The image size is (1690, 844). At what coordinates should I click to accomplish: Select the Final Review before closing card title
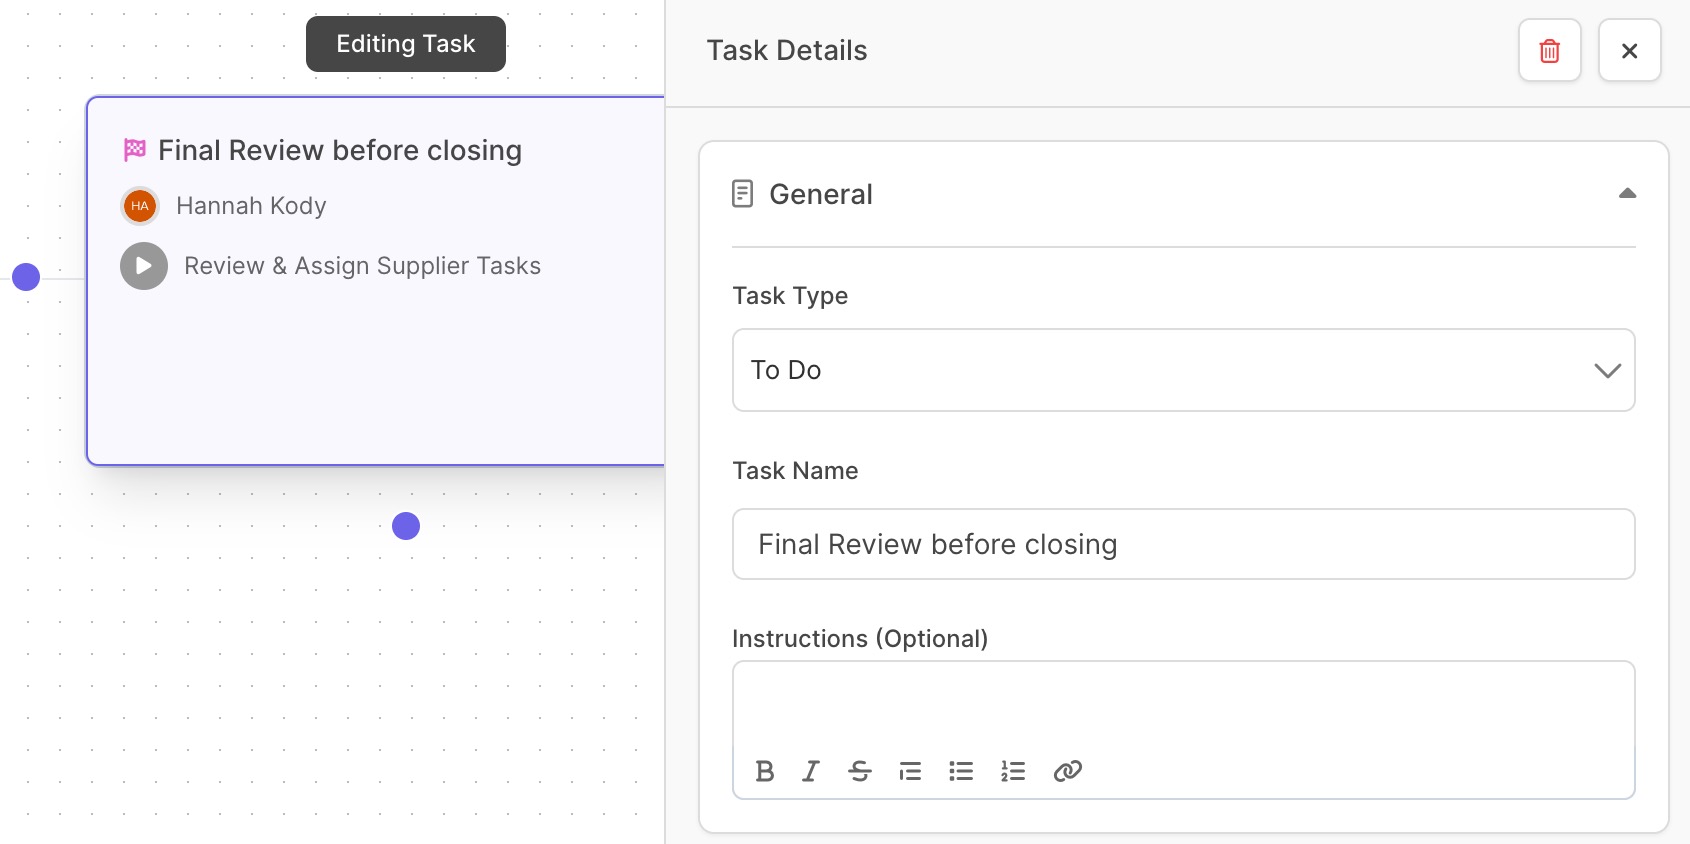point(340,150)
